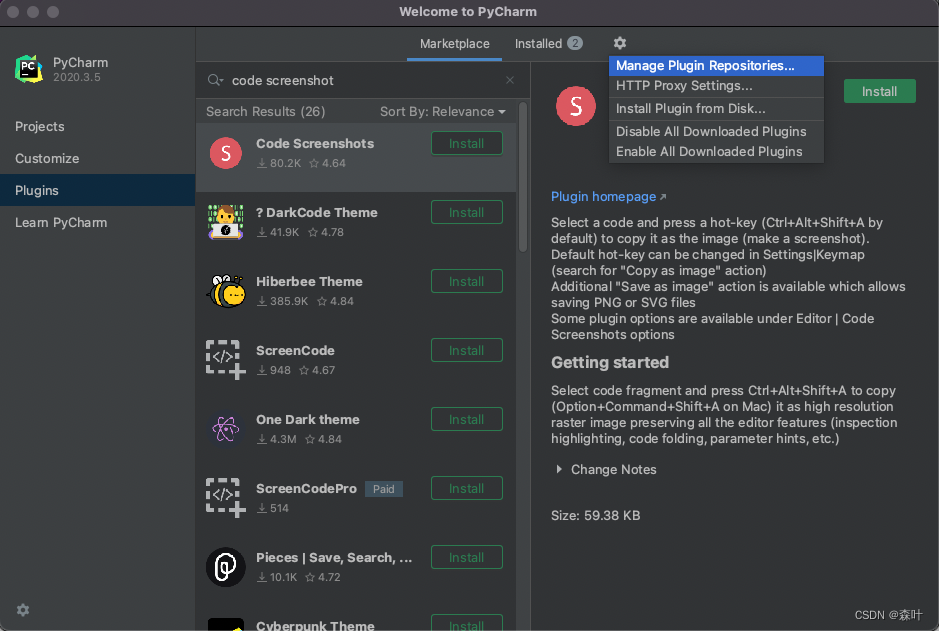Open the bottom-left settings gear
The width and height of the screenshot is (939, 631).
click(x=23, y=609)
